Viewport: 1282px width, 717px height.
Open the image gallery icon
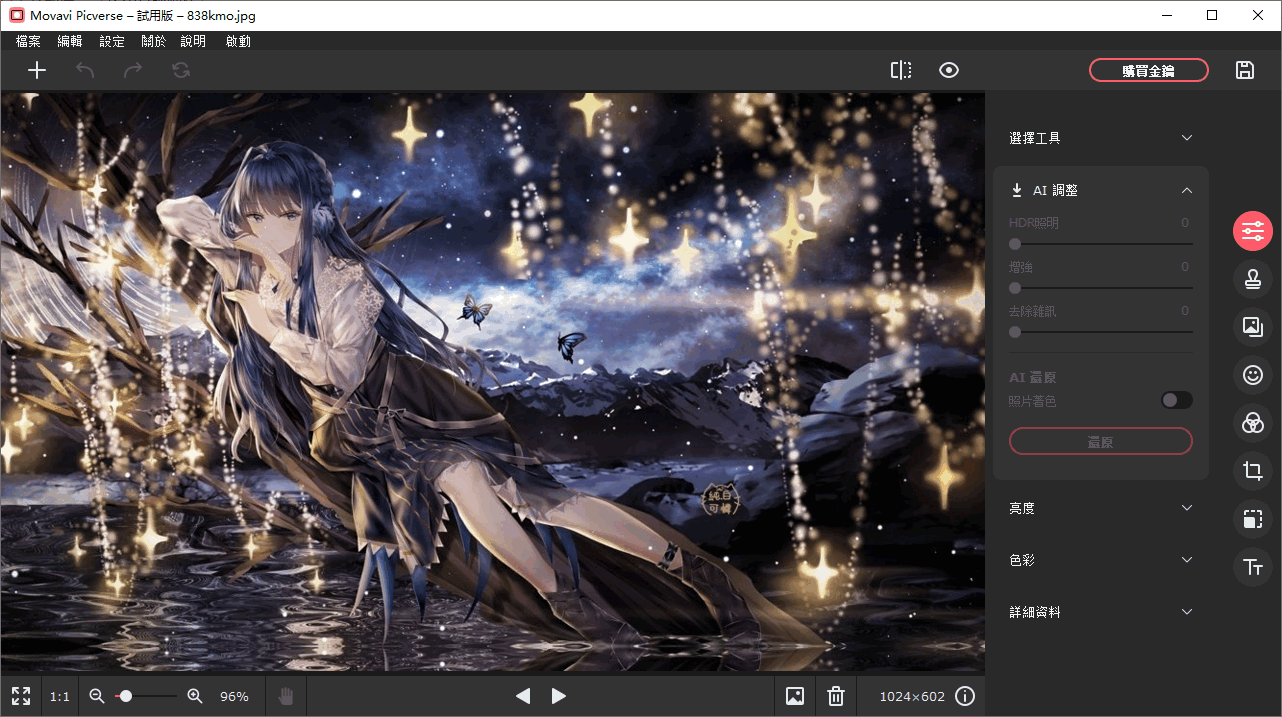coord(795,696)
